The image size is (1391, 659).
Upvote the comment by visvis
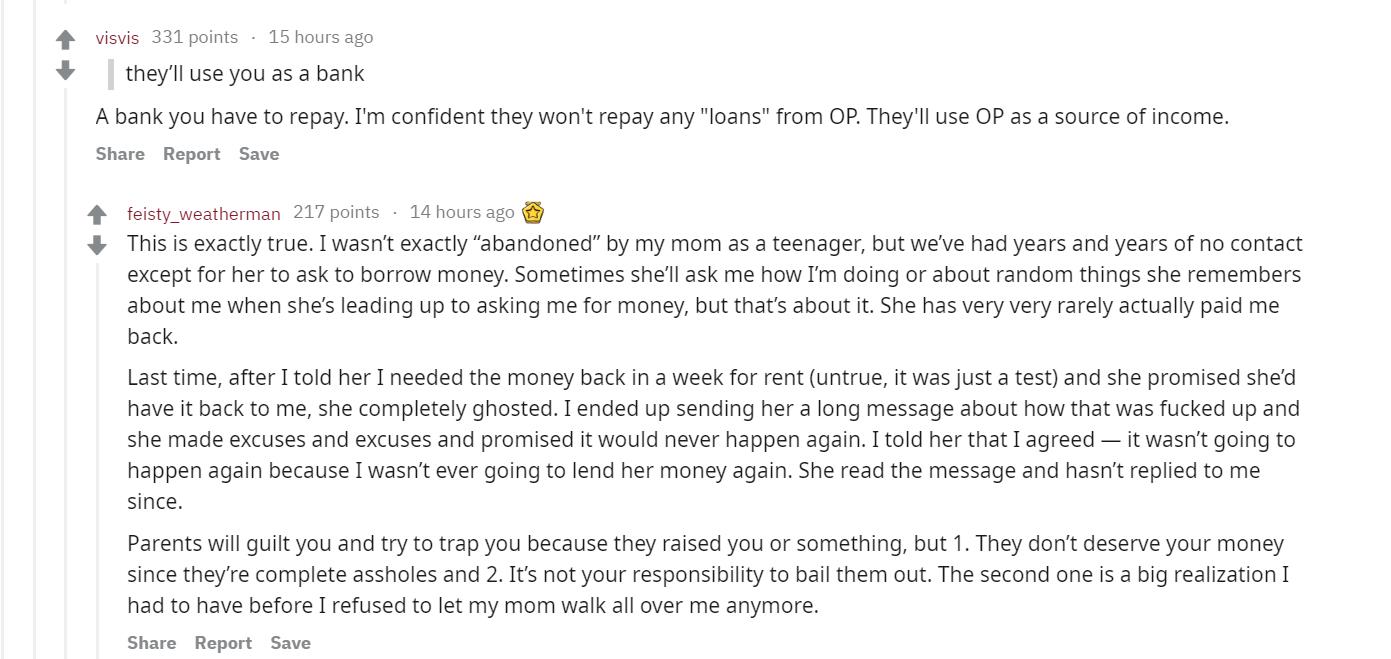click(65, 40)
